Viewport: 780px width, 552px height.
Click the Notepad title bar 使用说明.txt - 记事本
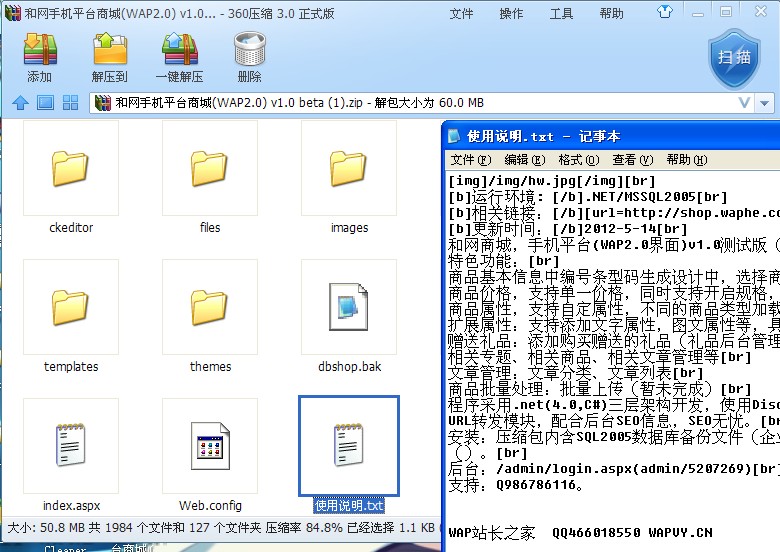[x=611, y=136]
